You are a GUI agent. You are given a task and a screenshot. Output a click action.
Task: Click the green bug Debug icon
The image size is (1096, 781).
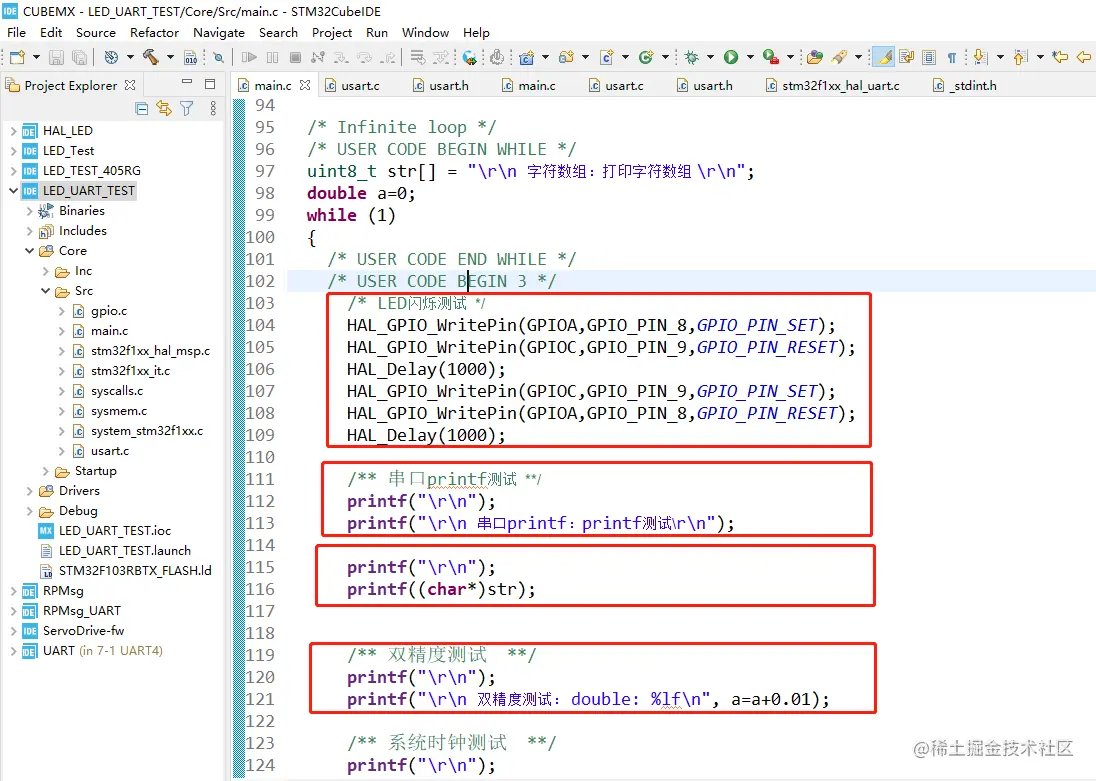coord(691,57)
